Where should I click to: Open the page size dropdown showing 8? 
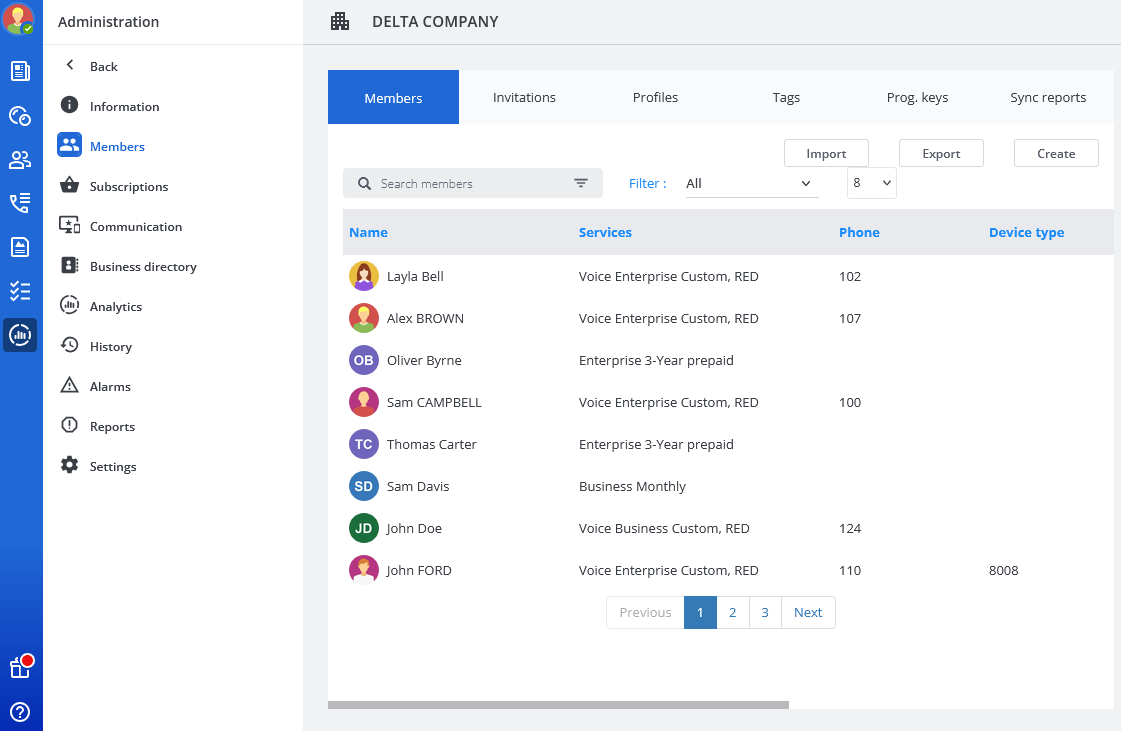(871, 184)
